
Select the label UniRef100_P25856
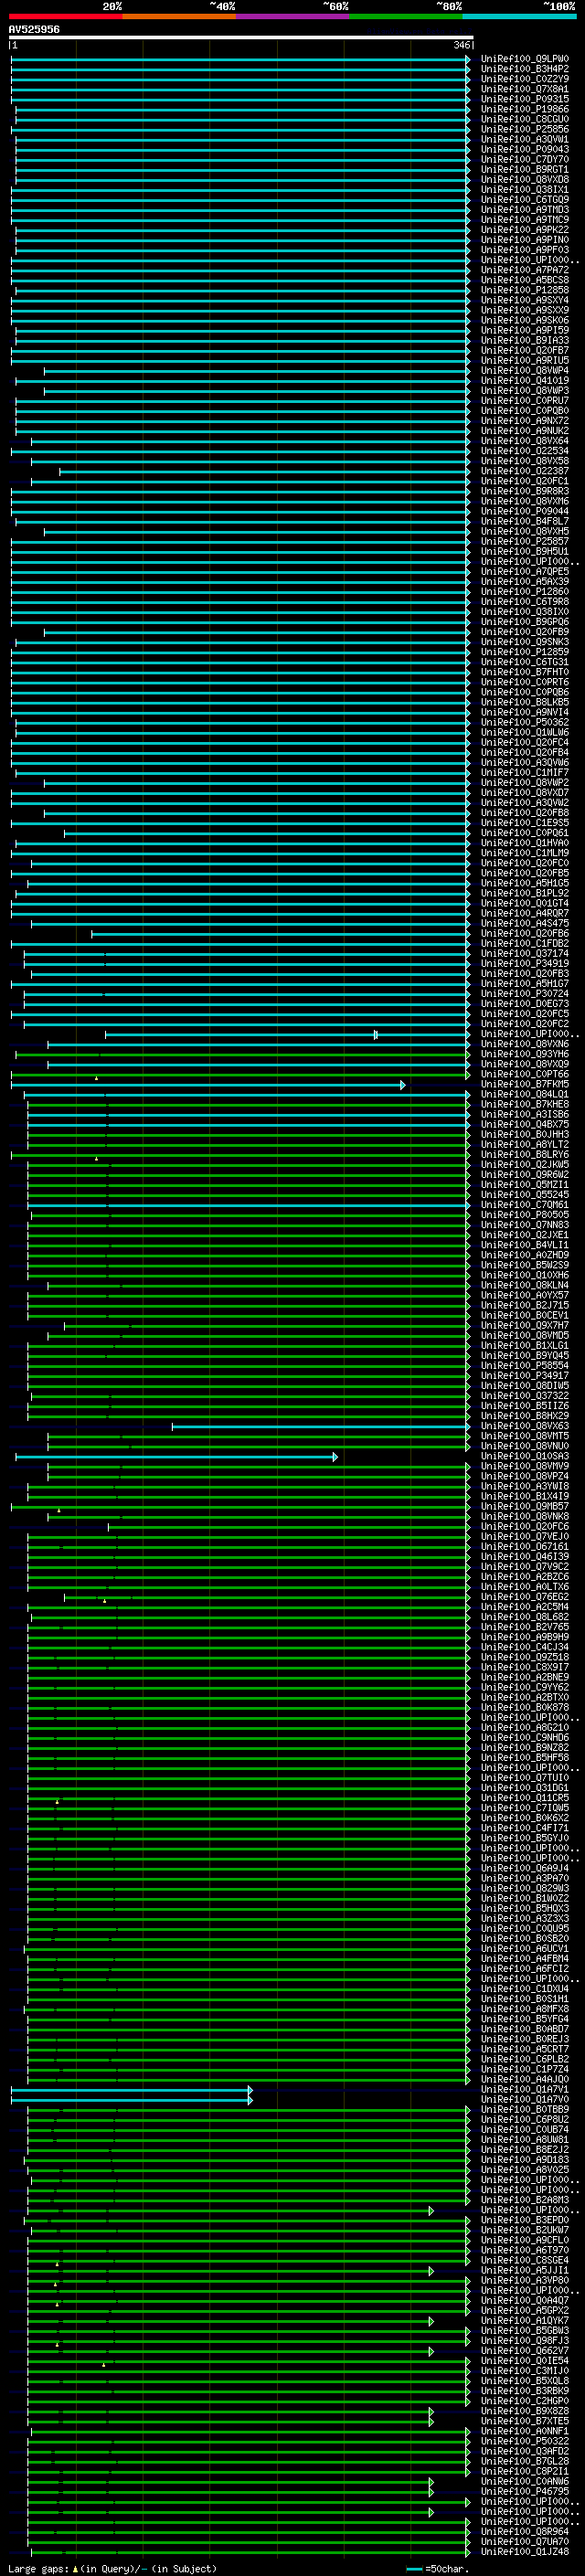(525, 129)
